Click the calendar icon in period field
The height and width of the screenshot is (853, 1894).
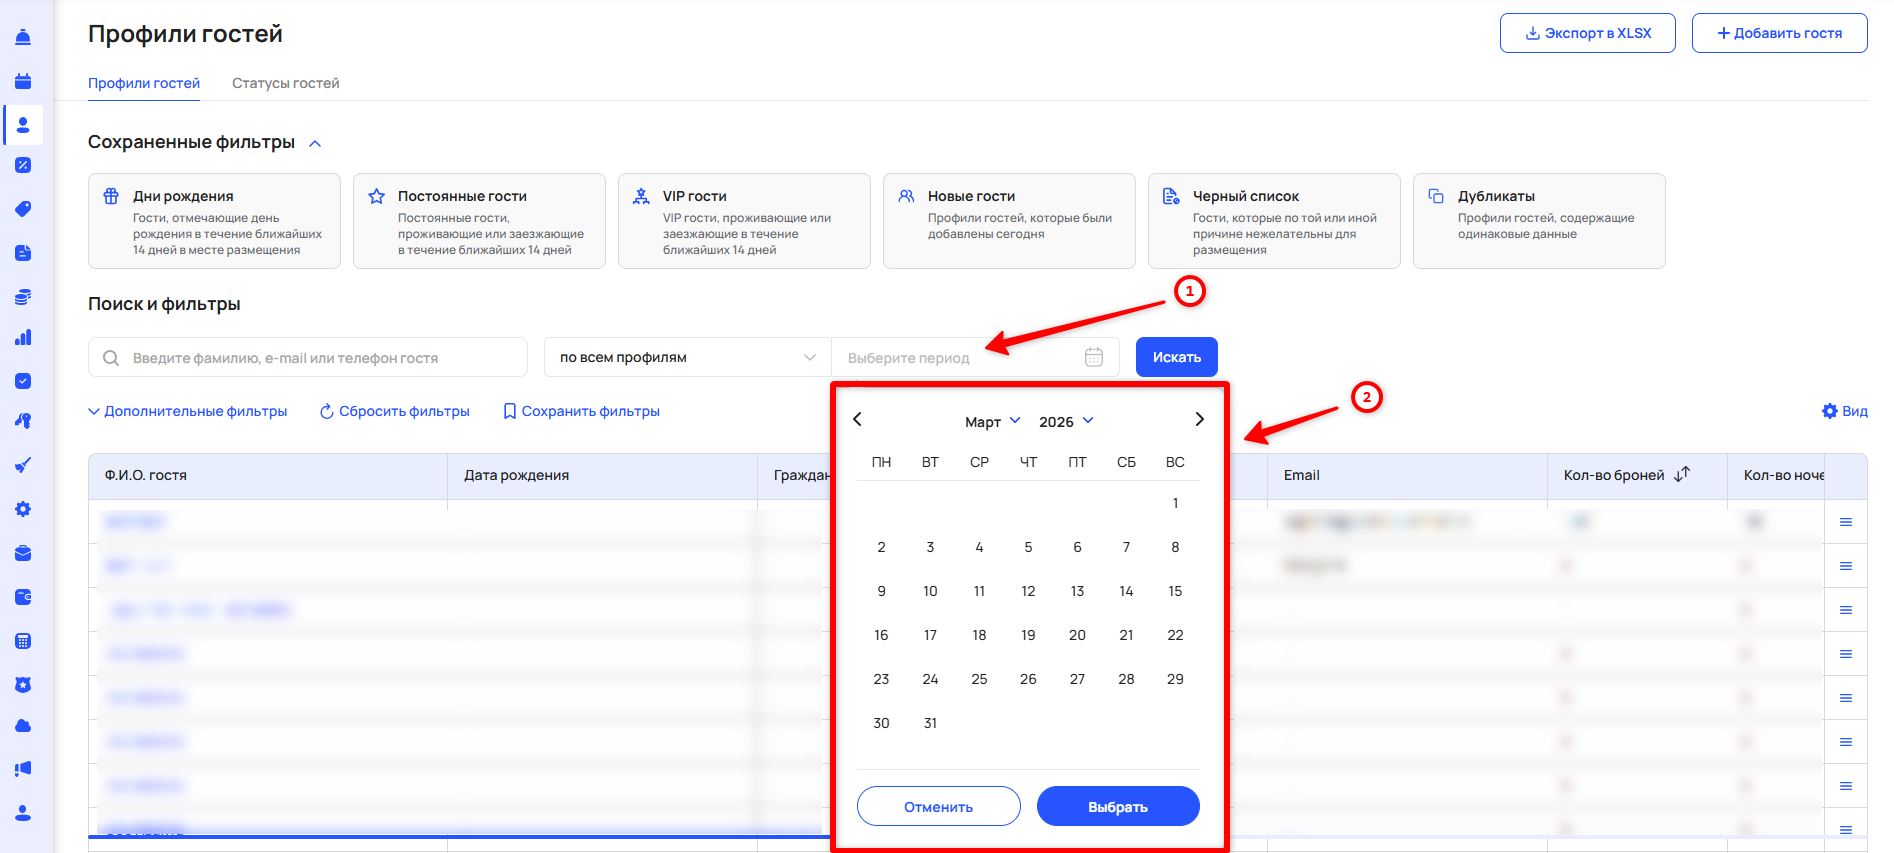pyautogui.click(x=1094, y=357)
